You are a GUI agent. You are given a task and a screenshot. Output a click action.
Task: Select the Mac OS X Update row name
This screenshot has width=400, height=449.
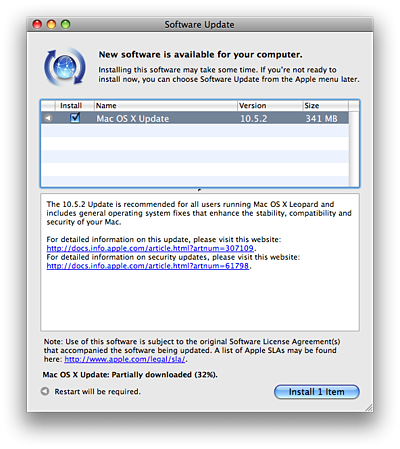tap(133, 119)
